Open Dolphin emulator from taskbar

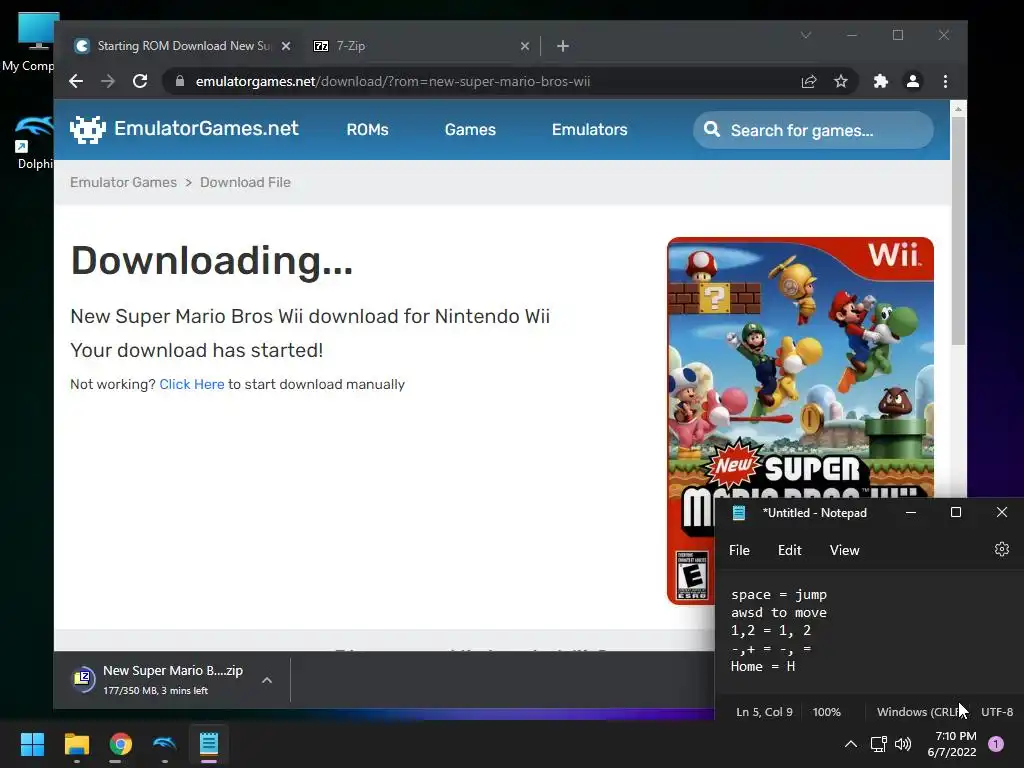coord(165,744)
